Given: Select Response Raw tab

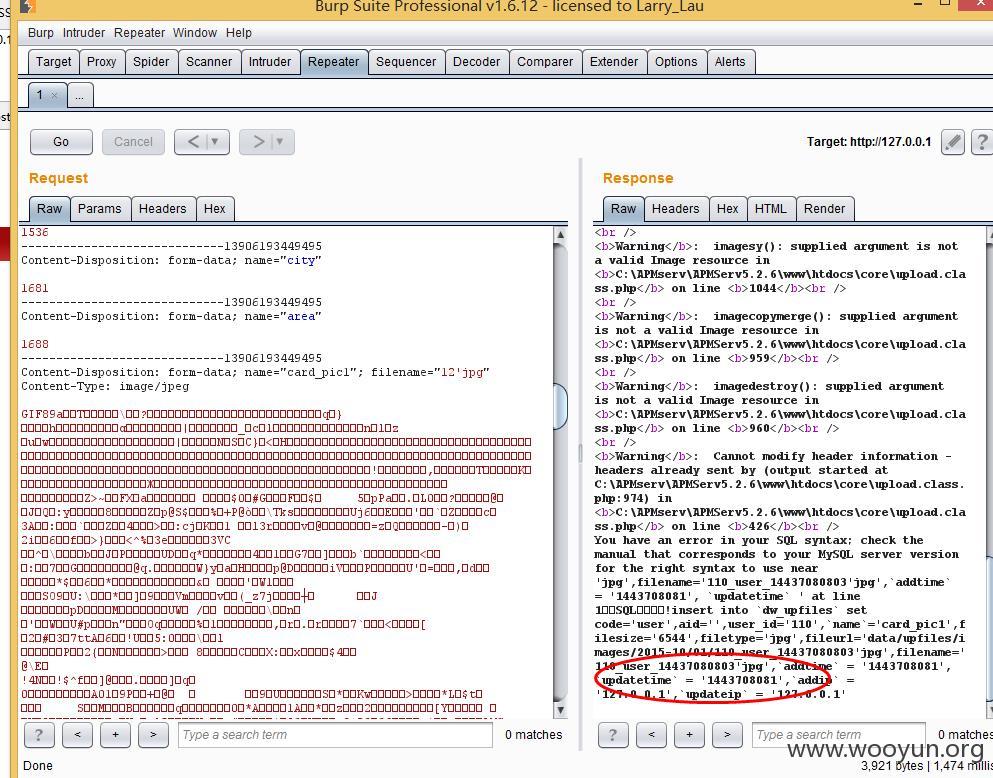Looking at the screenshot, I should pos(623,209).
